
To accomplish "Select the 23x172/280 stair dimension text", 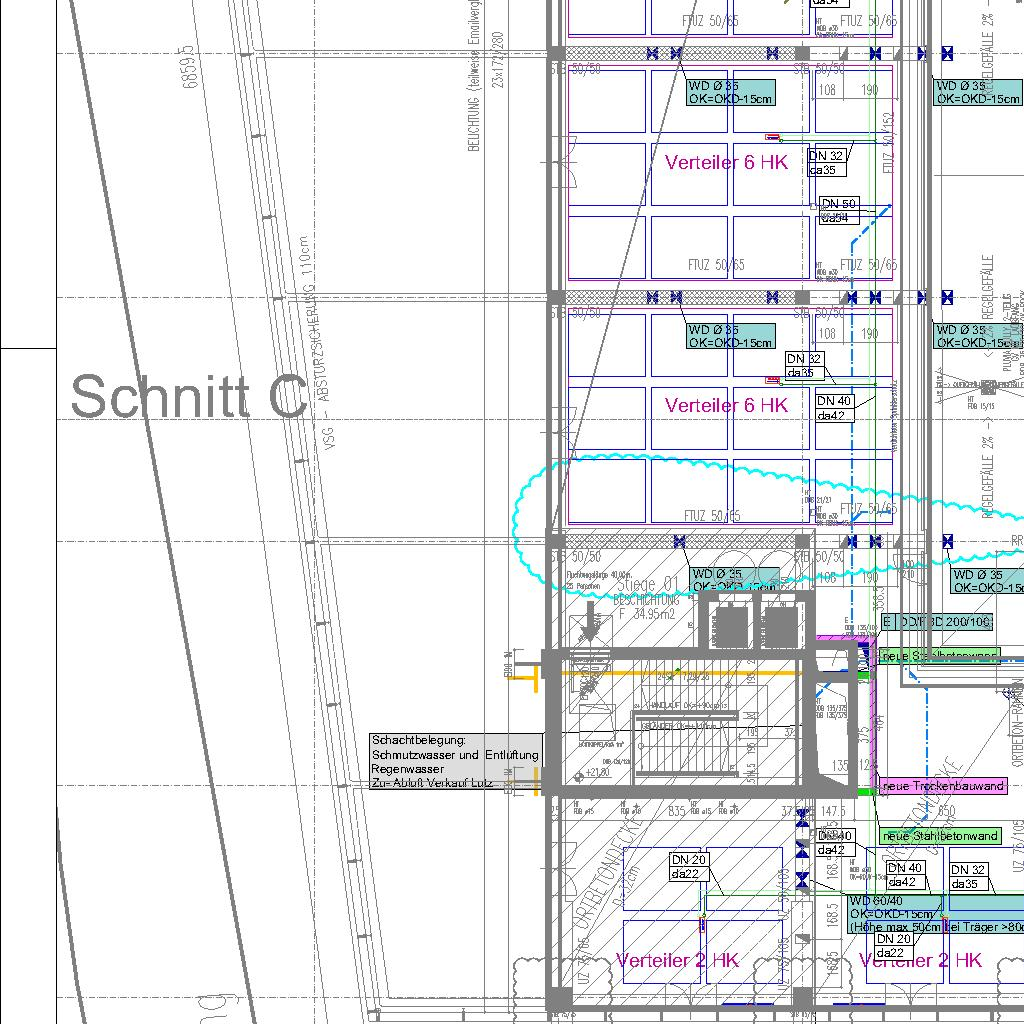I will tap(499, 59).
